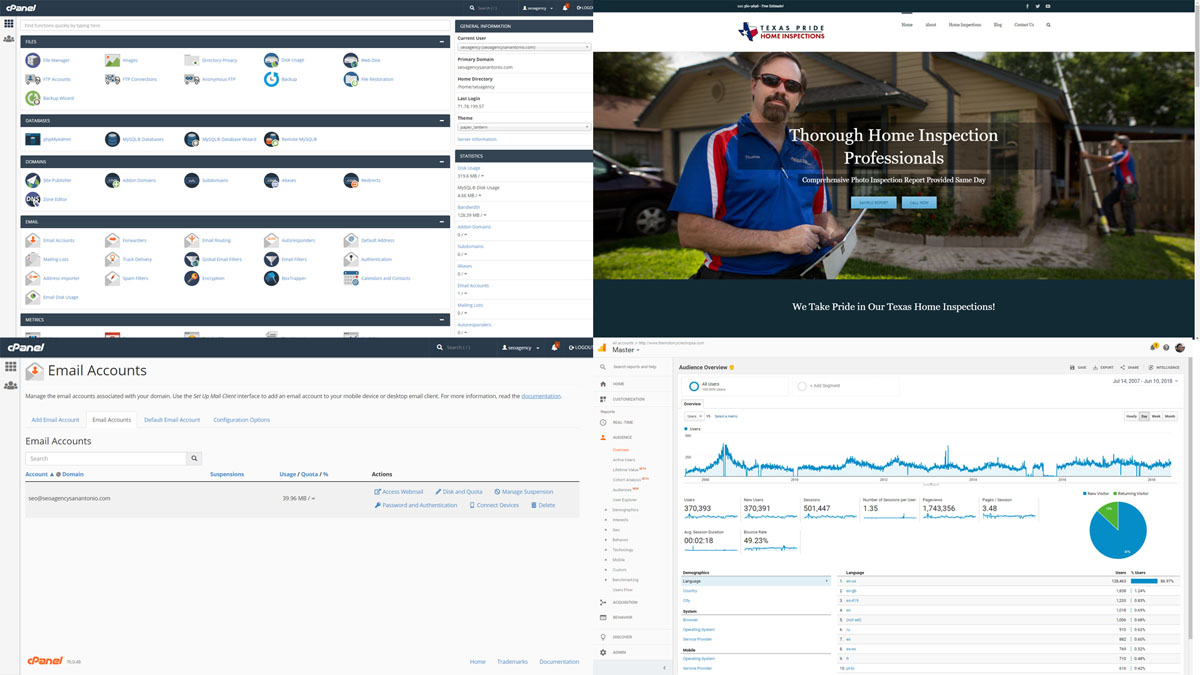
Task: Click the cPanel find functions search box
Action: tap(234, 25)
